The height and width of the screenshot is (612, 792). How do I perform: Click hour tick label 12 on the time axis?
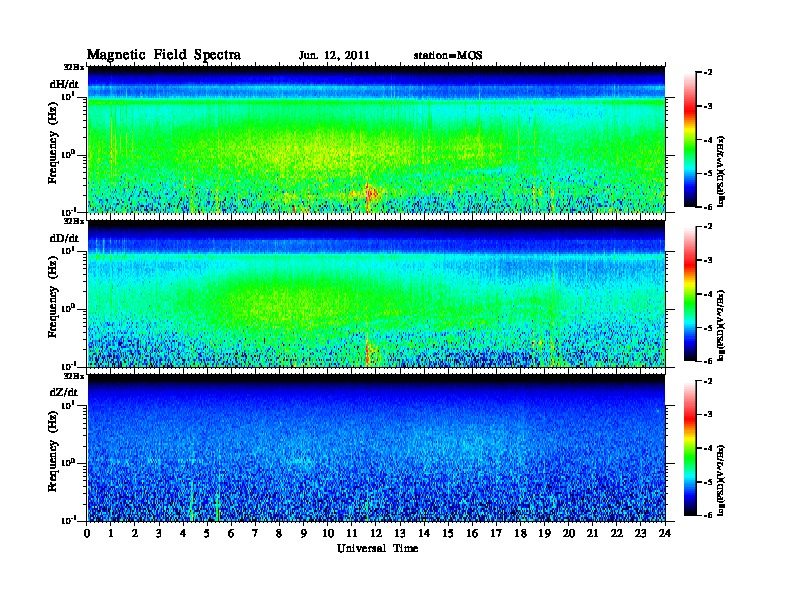point(376,534)
